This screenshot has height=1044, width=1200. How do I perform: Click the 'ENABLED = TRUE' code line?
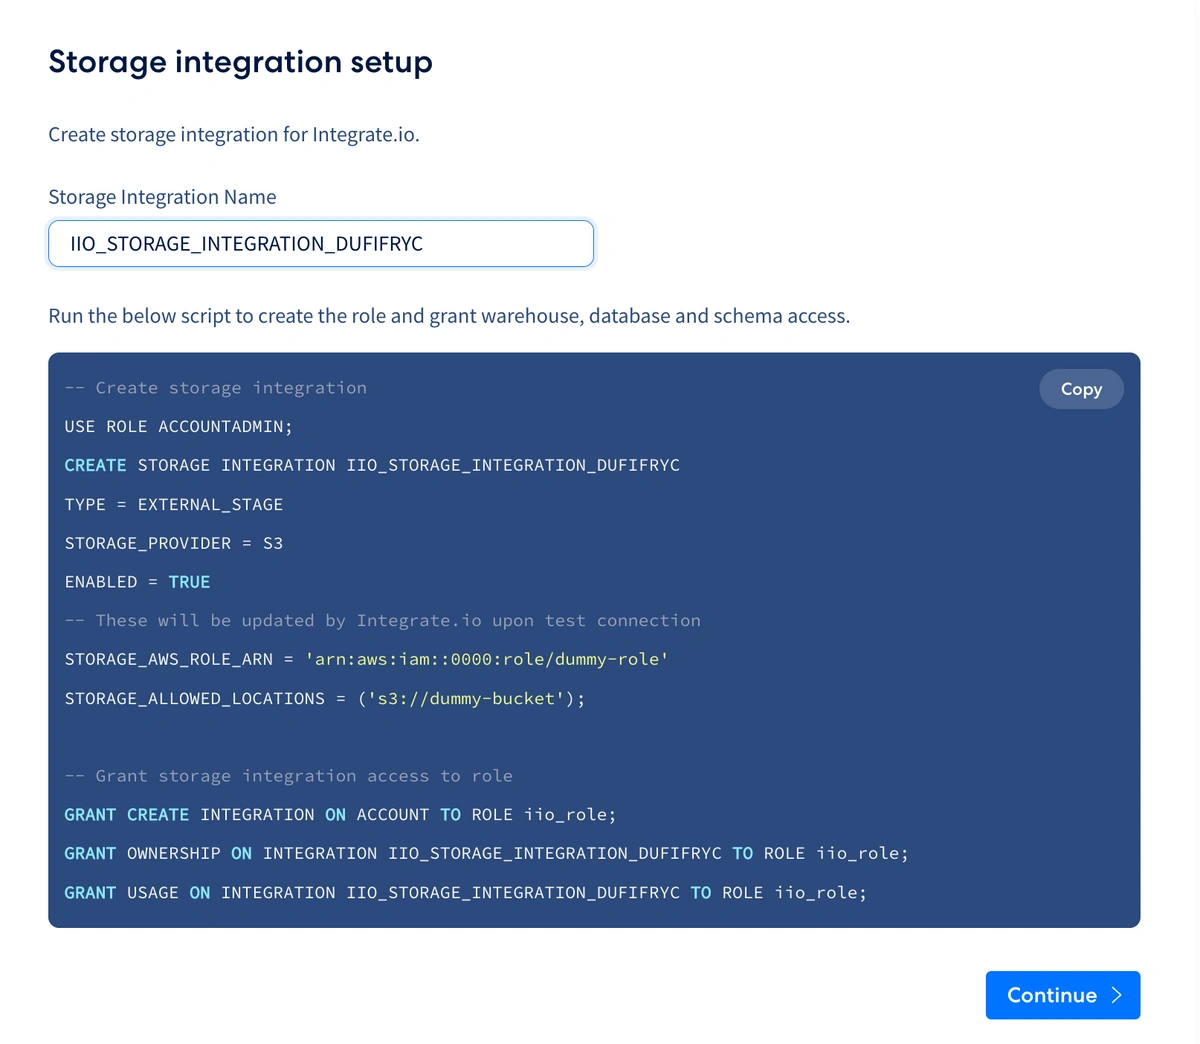point(138,582)
